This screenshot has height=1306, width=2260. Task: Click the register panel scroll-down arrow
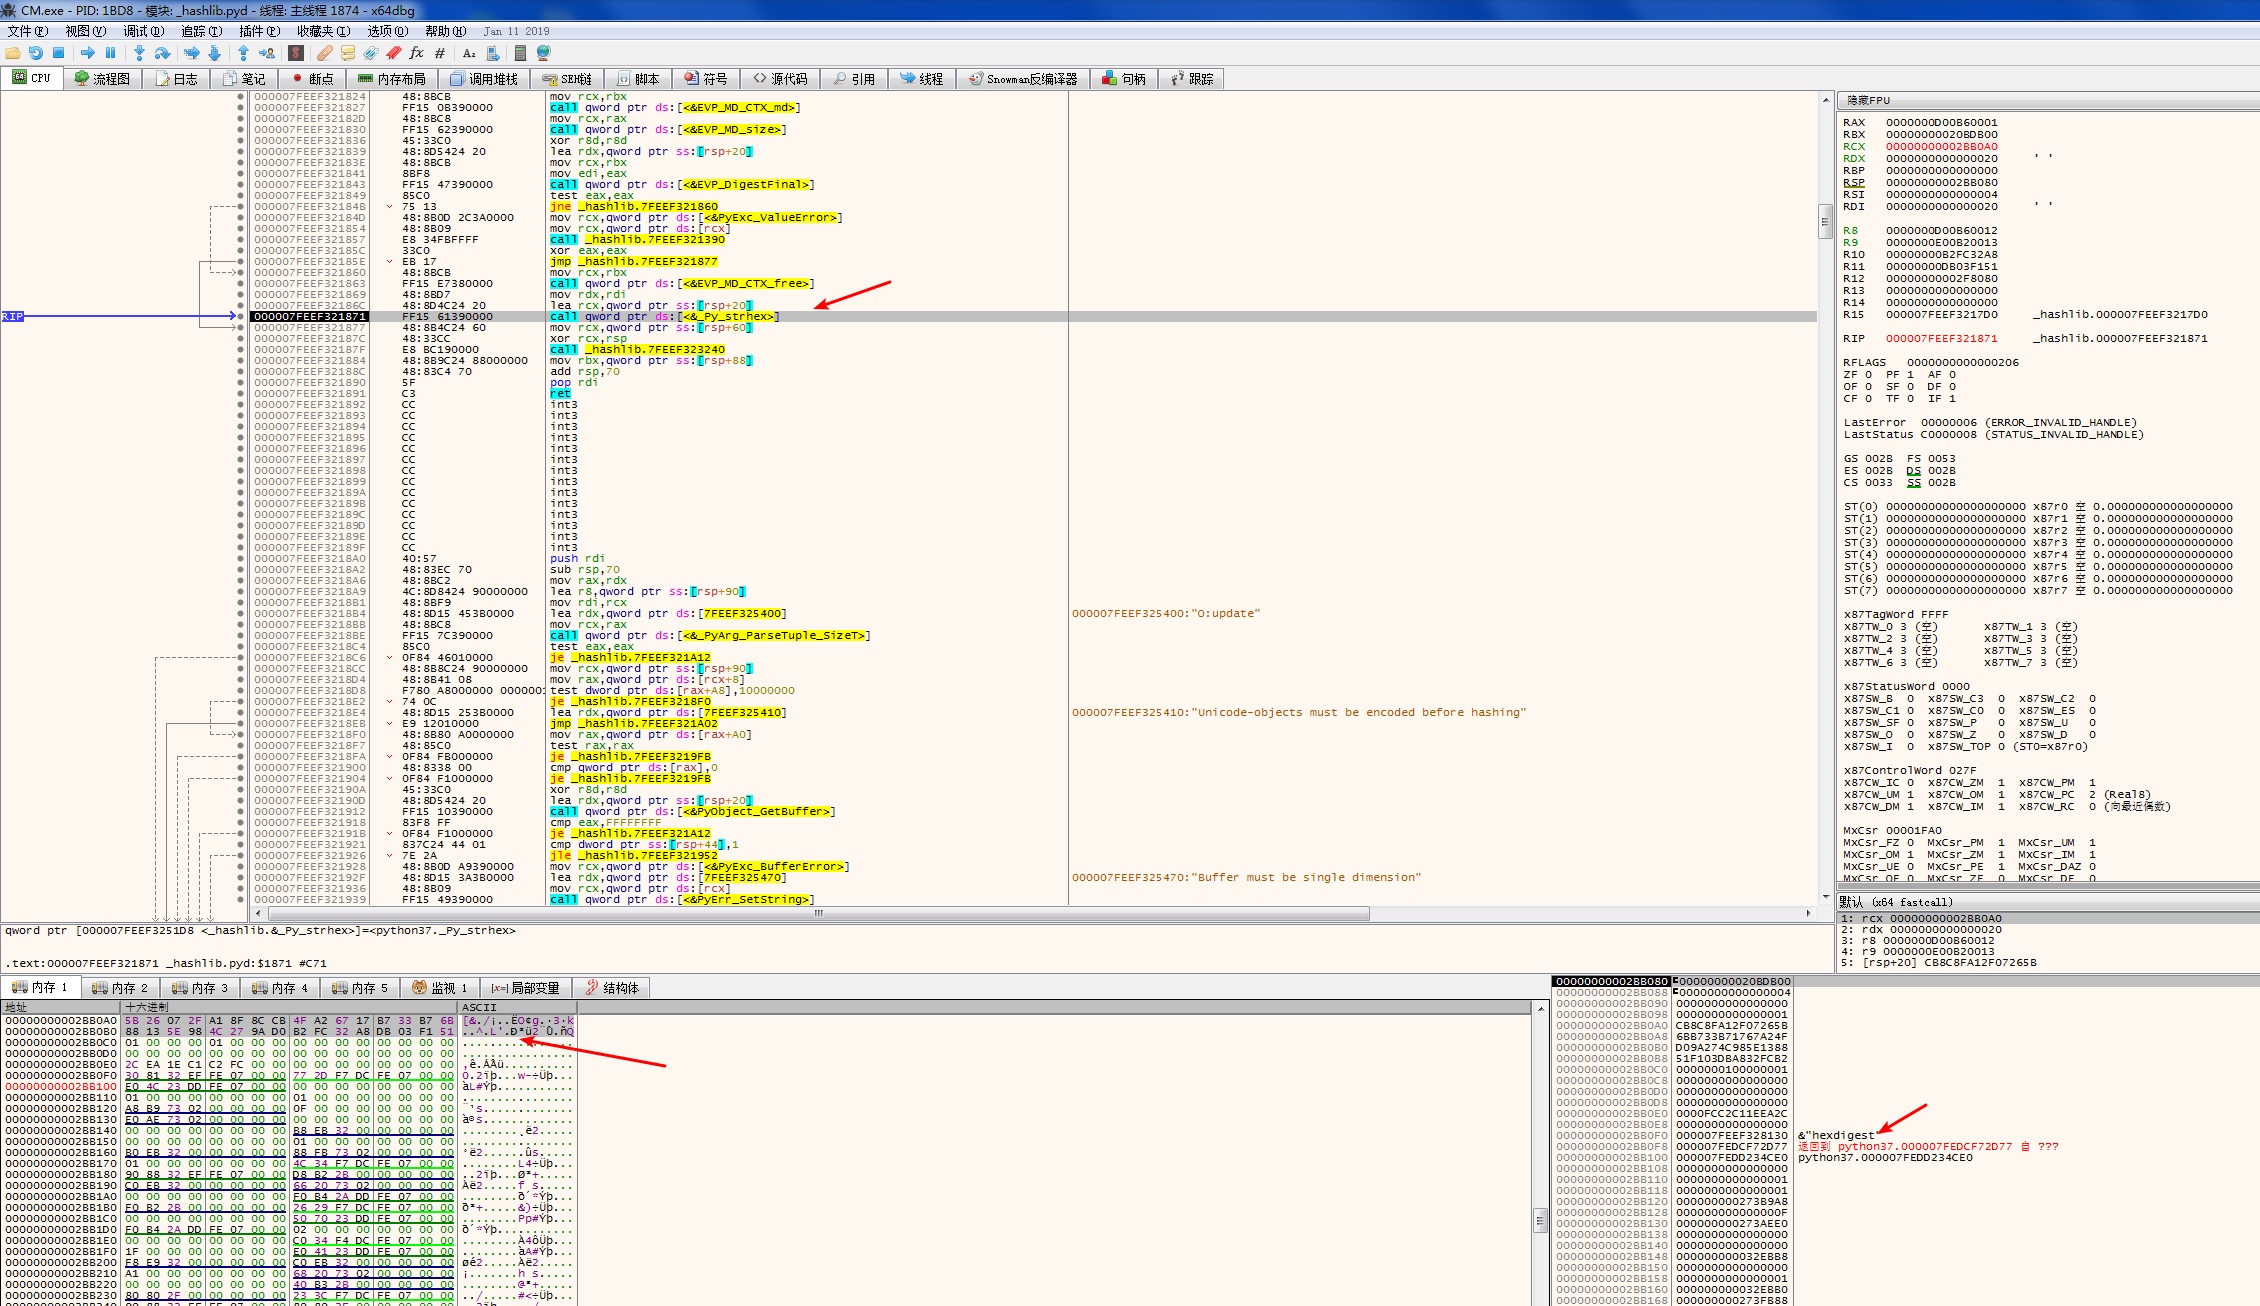1827,897
